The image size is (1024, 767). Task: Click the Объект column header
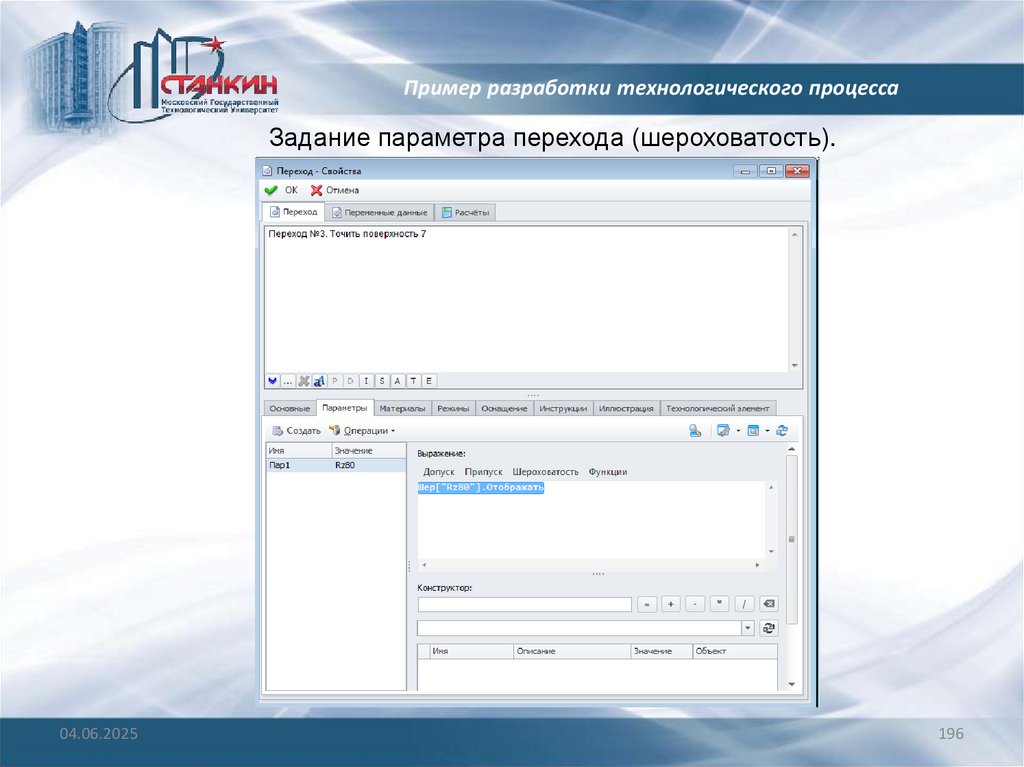click(735, 651)
